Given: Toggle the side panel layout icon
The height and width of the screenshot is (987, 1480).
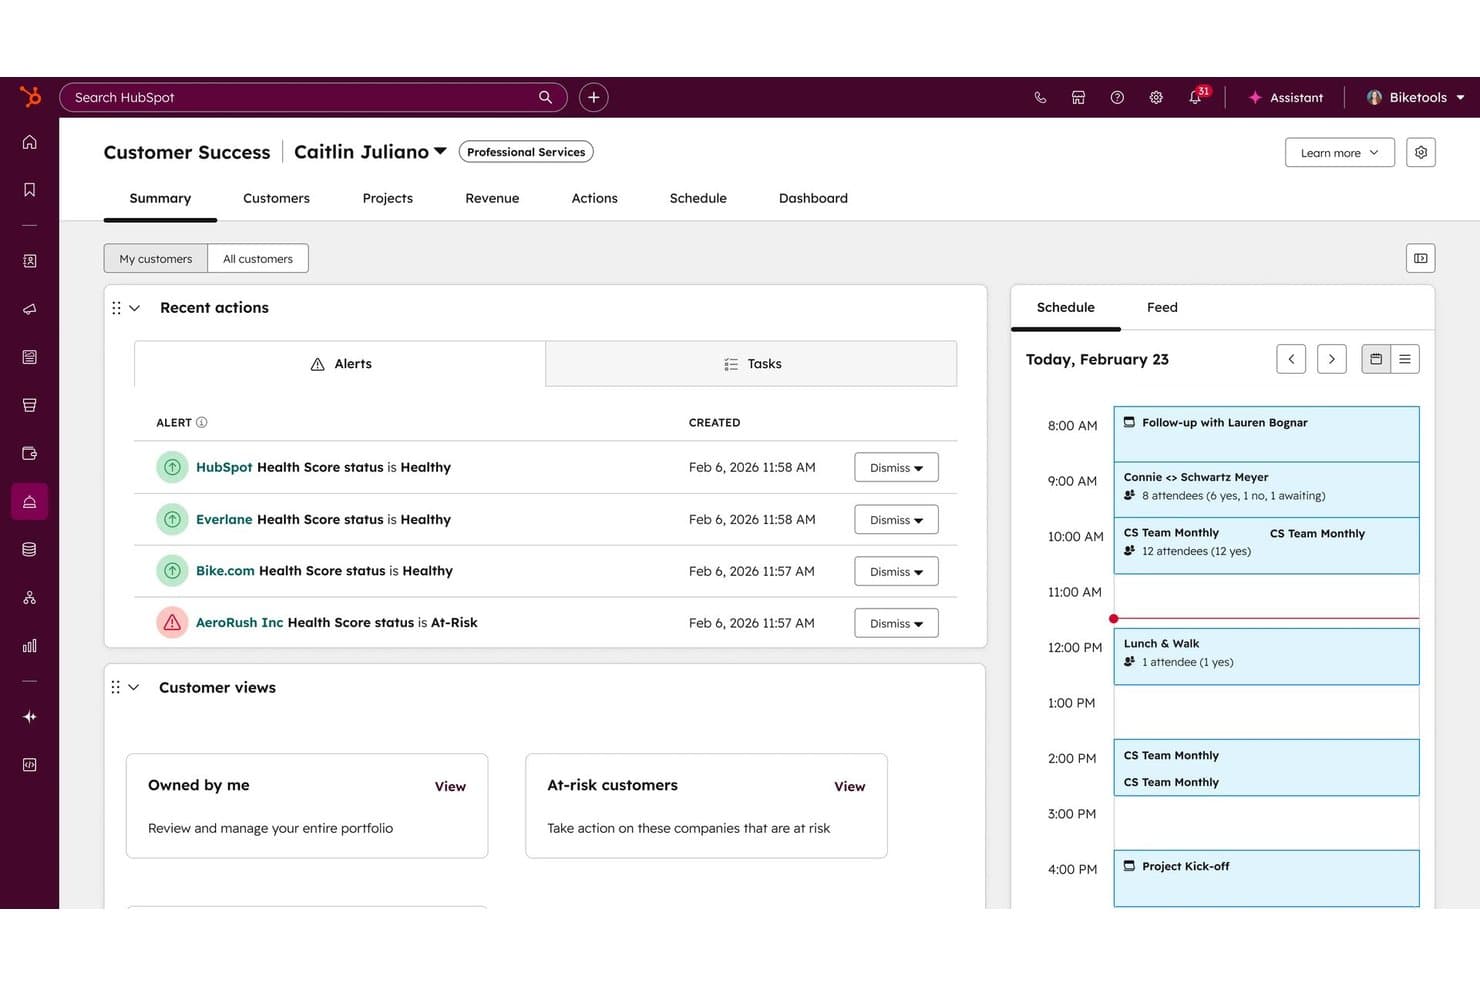Looking at the screenshot, I should 1420,258.
